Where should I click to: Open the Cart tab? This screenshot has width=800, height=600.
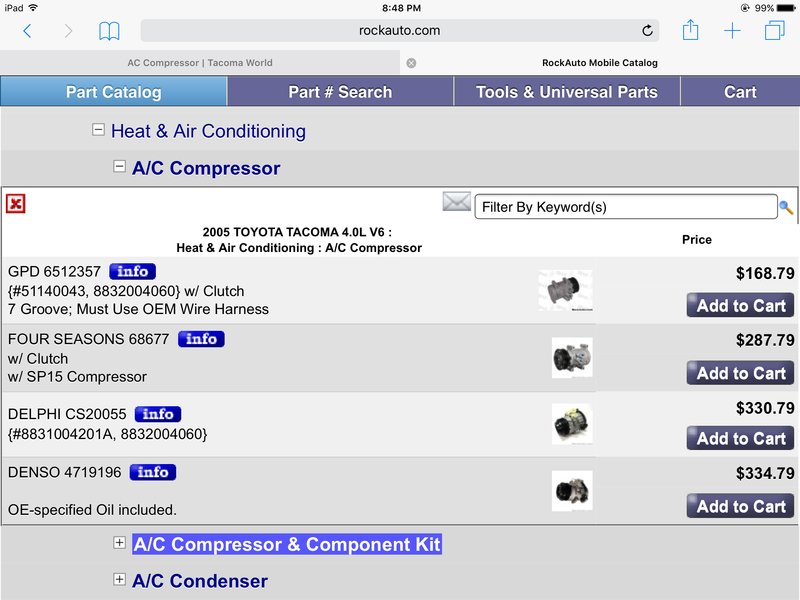click(x=740, y=91)
